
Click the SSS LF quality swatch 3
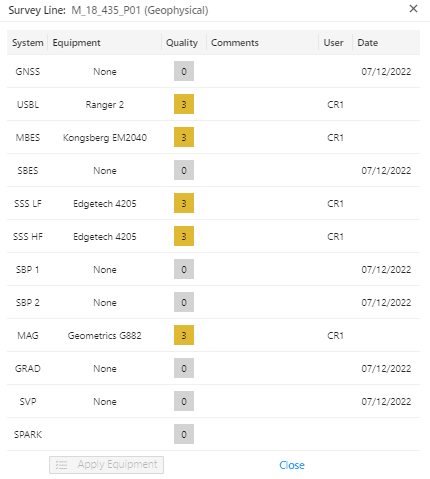tap(184, 203)
